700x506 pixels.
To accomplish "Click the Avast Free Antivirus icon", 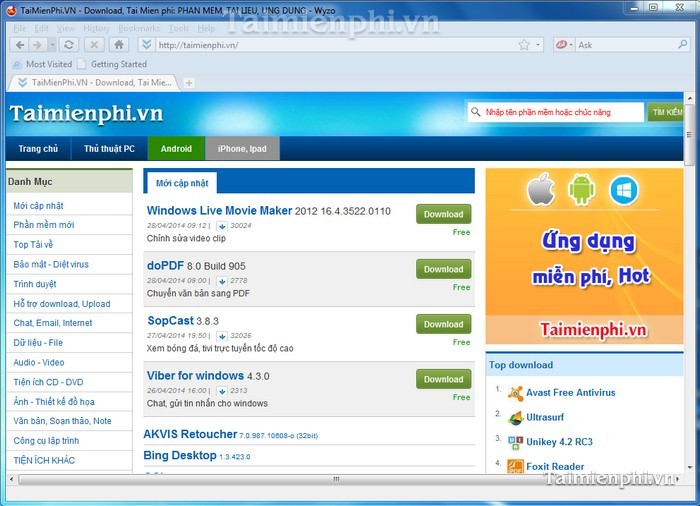I will 515,393.
